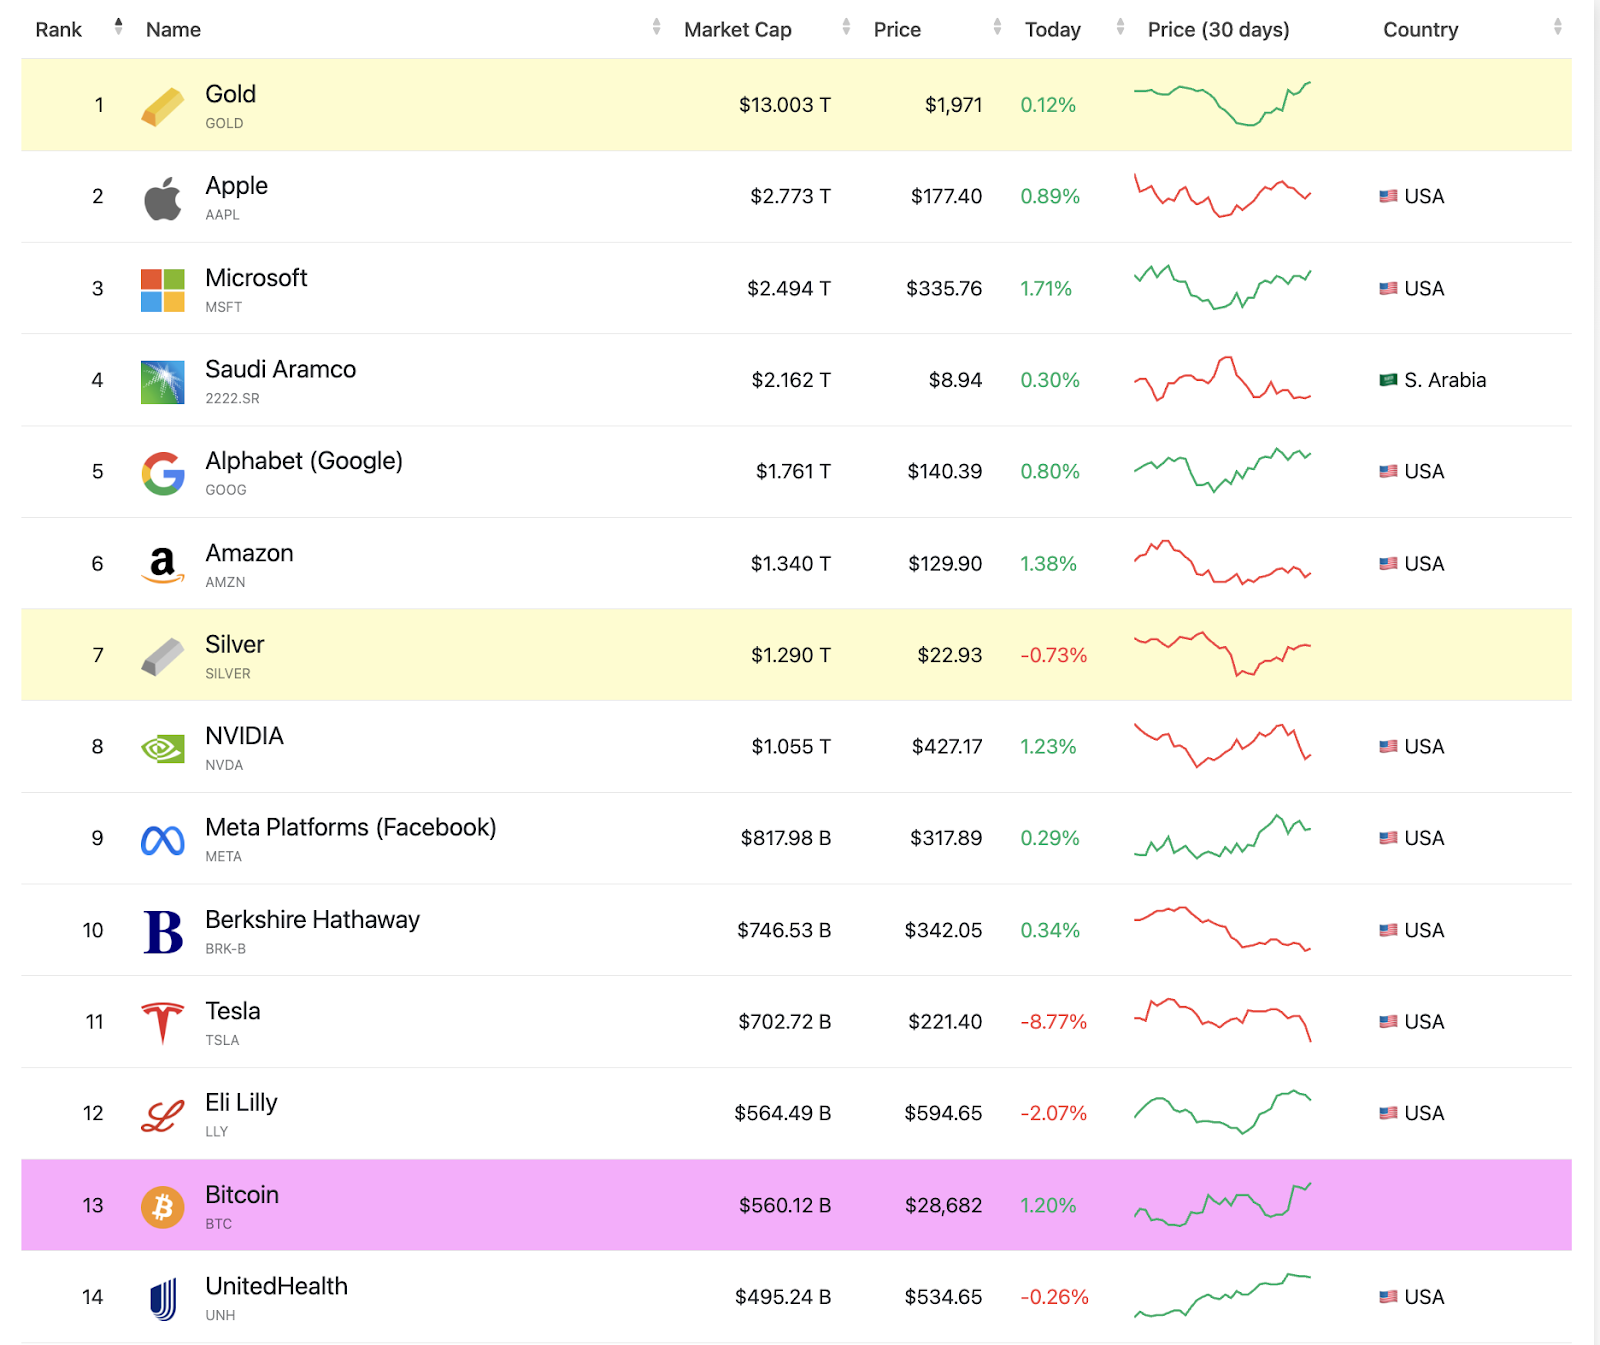Open the Berkshire Hathaway link
The height and width of the screenshot is (1345, 1600).
(312, 920)
